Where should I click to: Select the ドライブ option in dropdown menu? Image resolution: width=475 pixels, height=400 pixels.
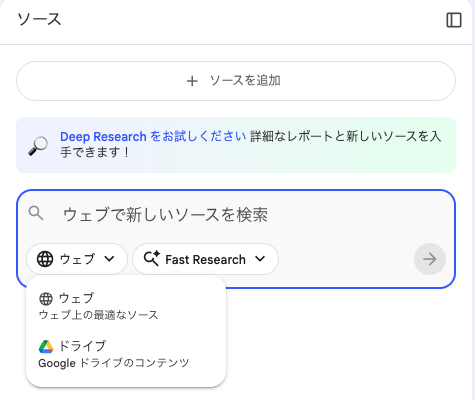point(126,354)
